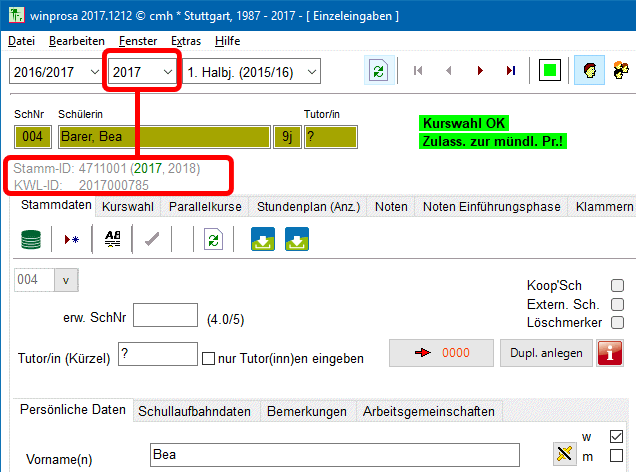
Task: Click the refresh icon in Stammdaten toolbar
Action: pos(212,240)
